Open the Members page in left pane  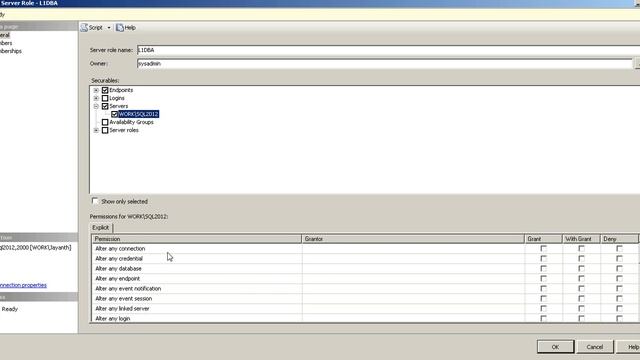click(6, 43)
